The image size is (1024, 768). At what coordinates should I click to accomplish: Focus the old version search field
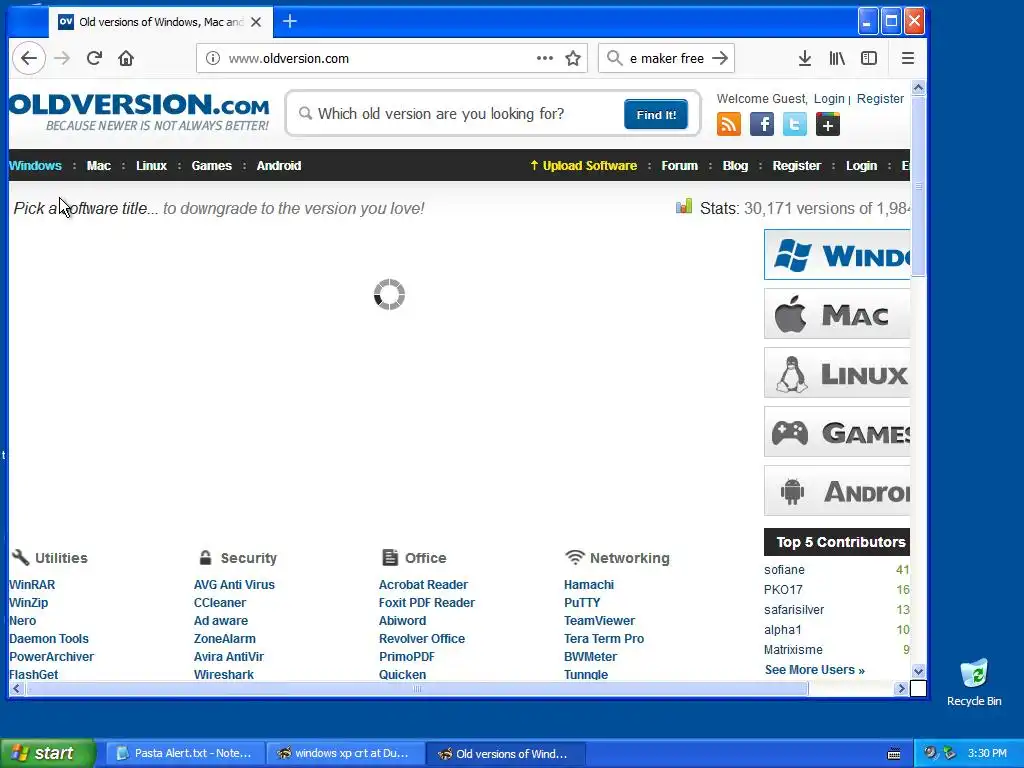pyautogui.click(x=457, y=114)
